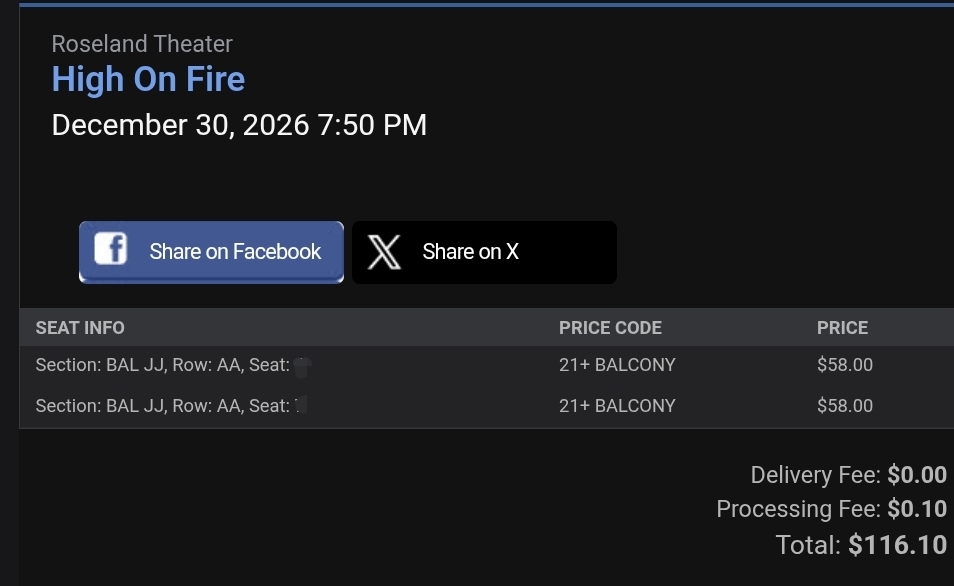Click the PRICE CODE column header
Viewport: 954px width, 586px height.
610,328
